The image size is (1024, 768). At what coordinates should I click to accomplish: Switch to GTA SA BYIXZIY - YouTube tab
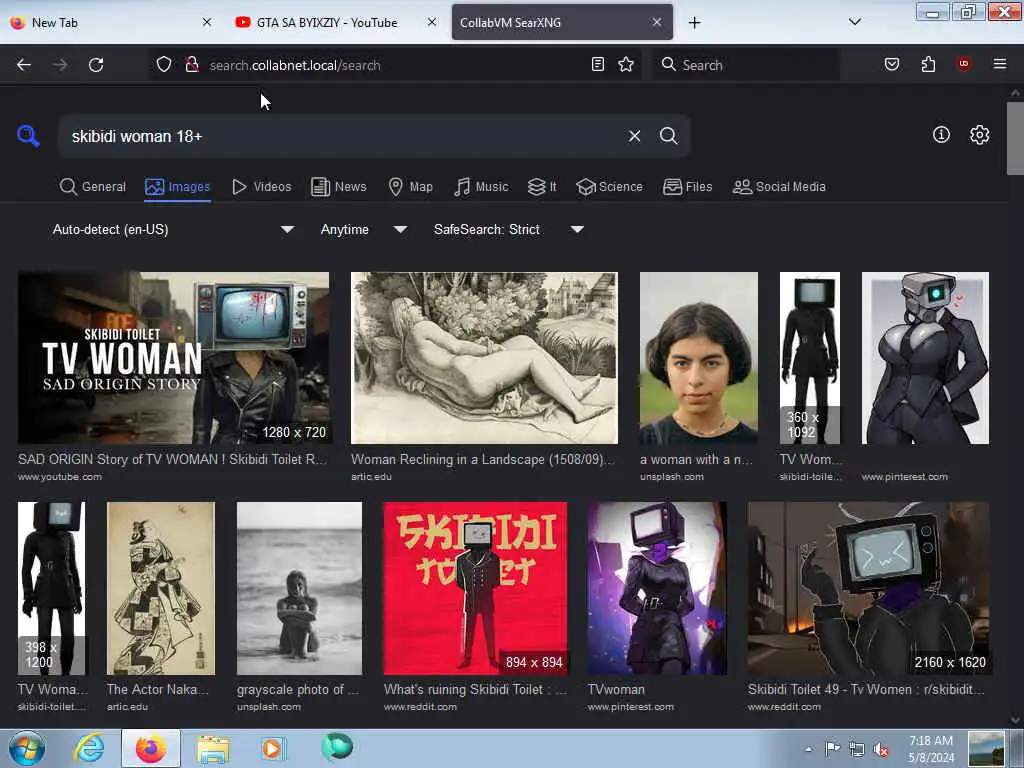(x=335, y=22)
